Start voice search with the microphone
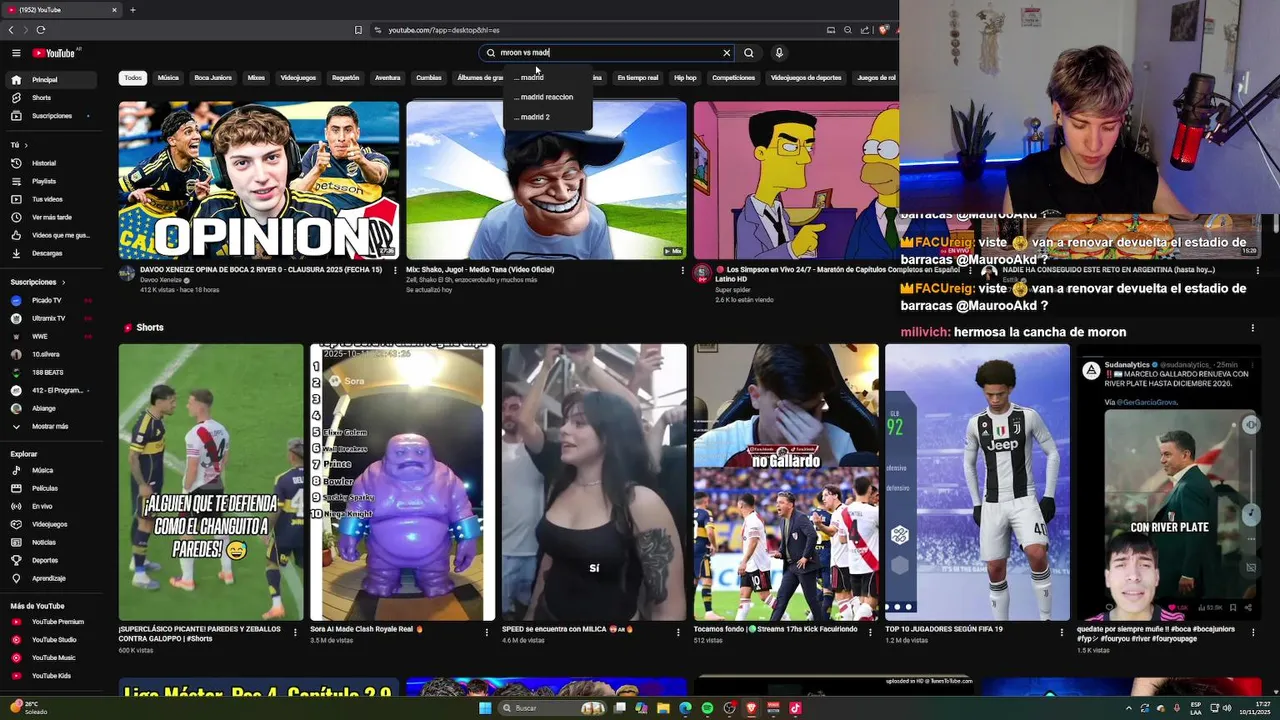The image size is (1280, 720). coord(779,53)
